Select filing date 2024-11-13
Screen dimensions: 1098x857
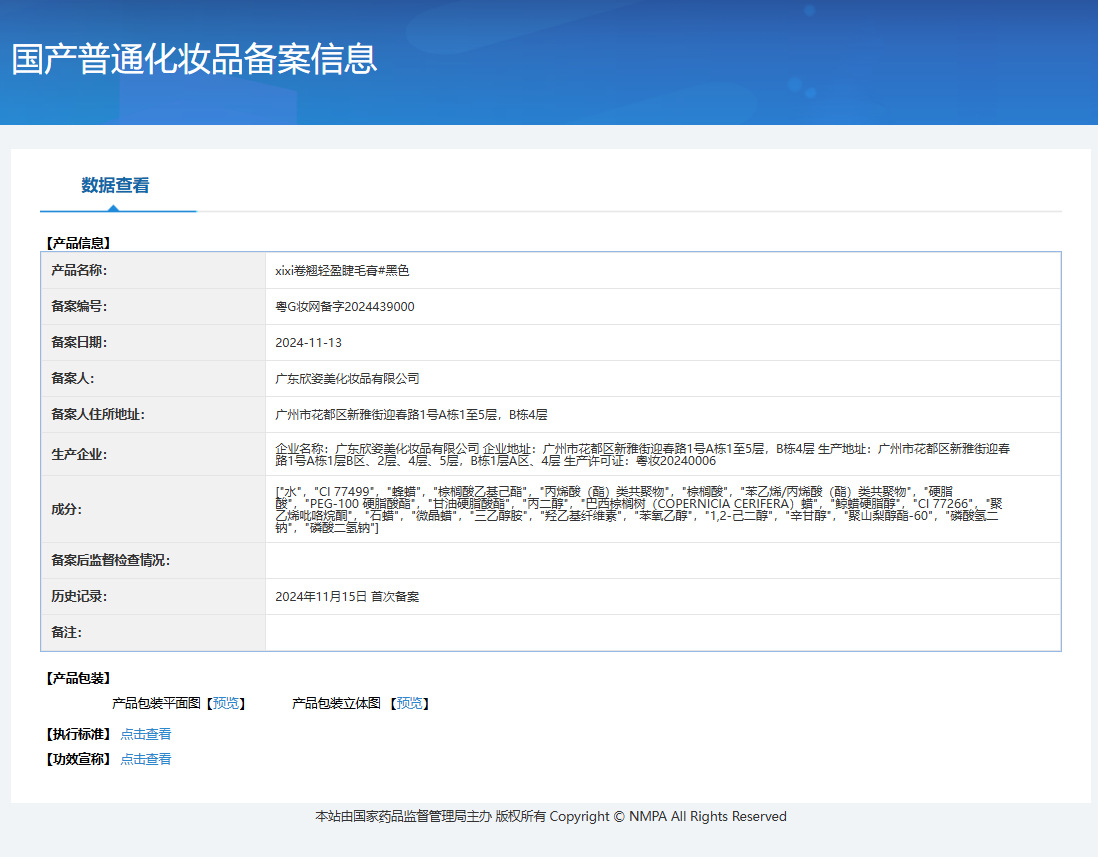[308, 342]
